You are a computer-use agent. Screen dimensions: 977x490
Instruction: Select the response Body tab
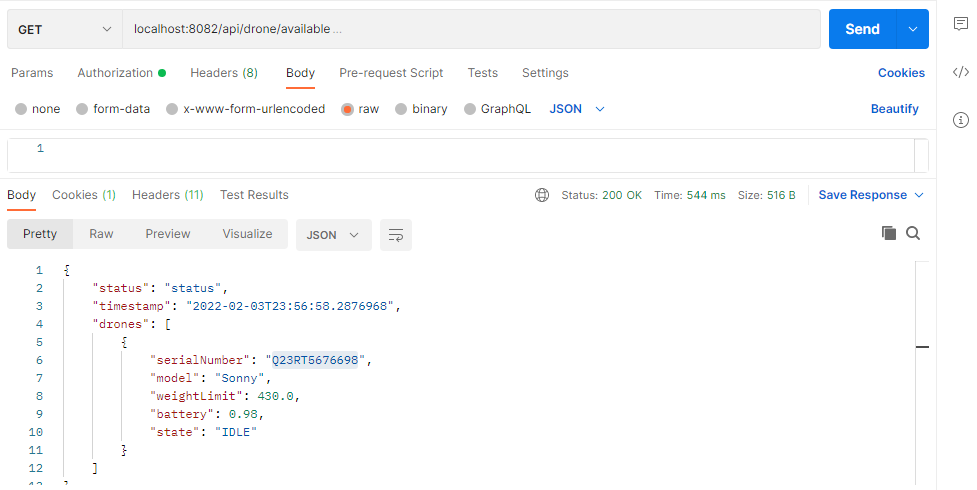[x=21, y=195]
